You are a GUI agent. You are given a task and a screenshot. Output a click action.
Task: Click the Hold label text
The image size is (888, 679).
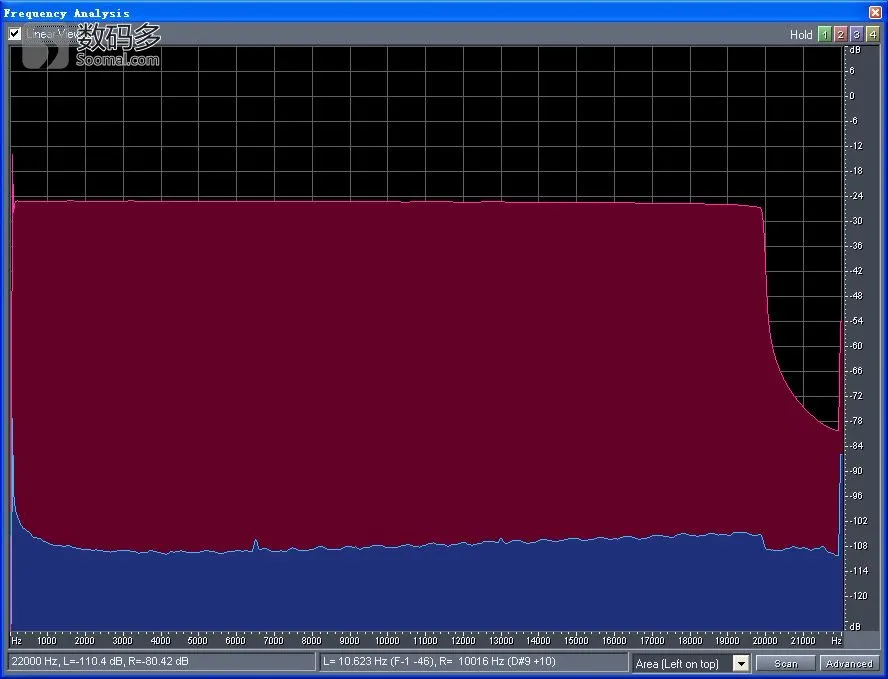pos(801,35)
